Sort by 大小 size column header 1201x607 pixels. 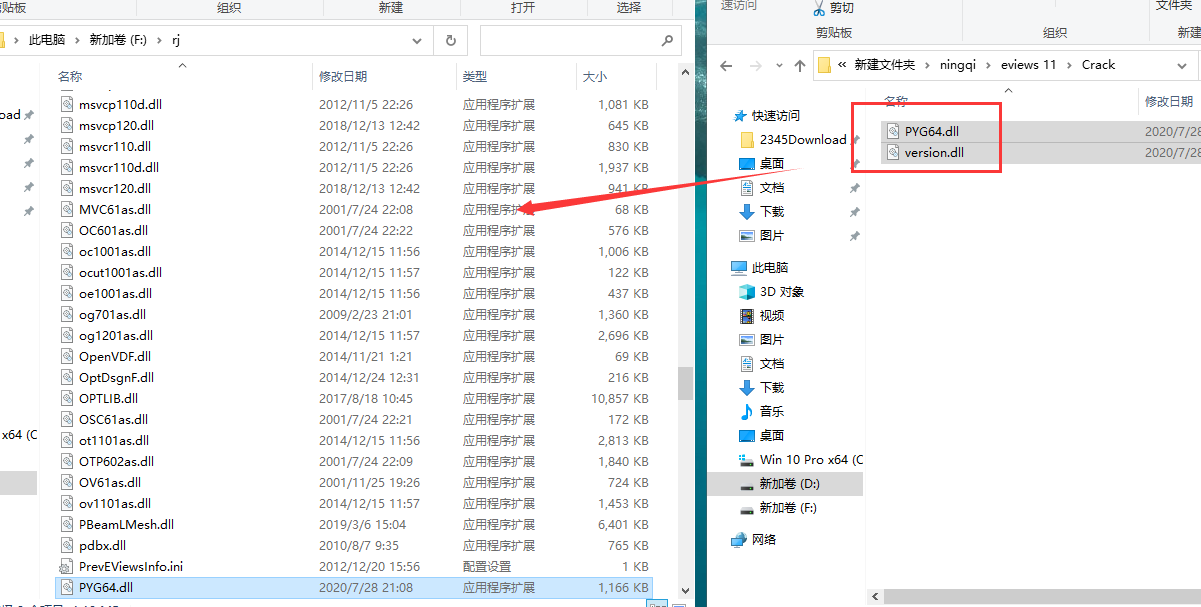click(x=594, y=77)
